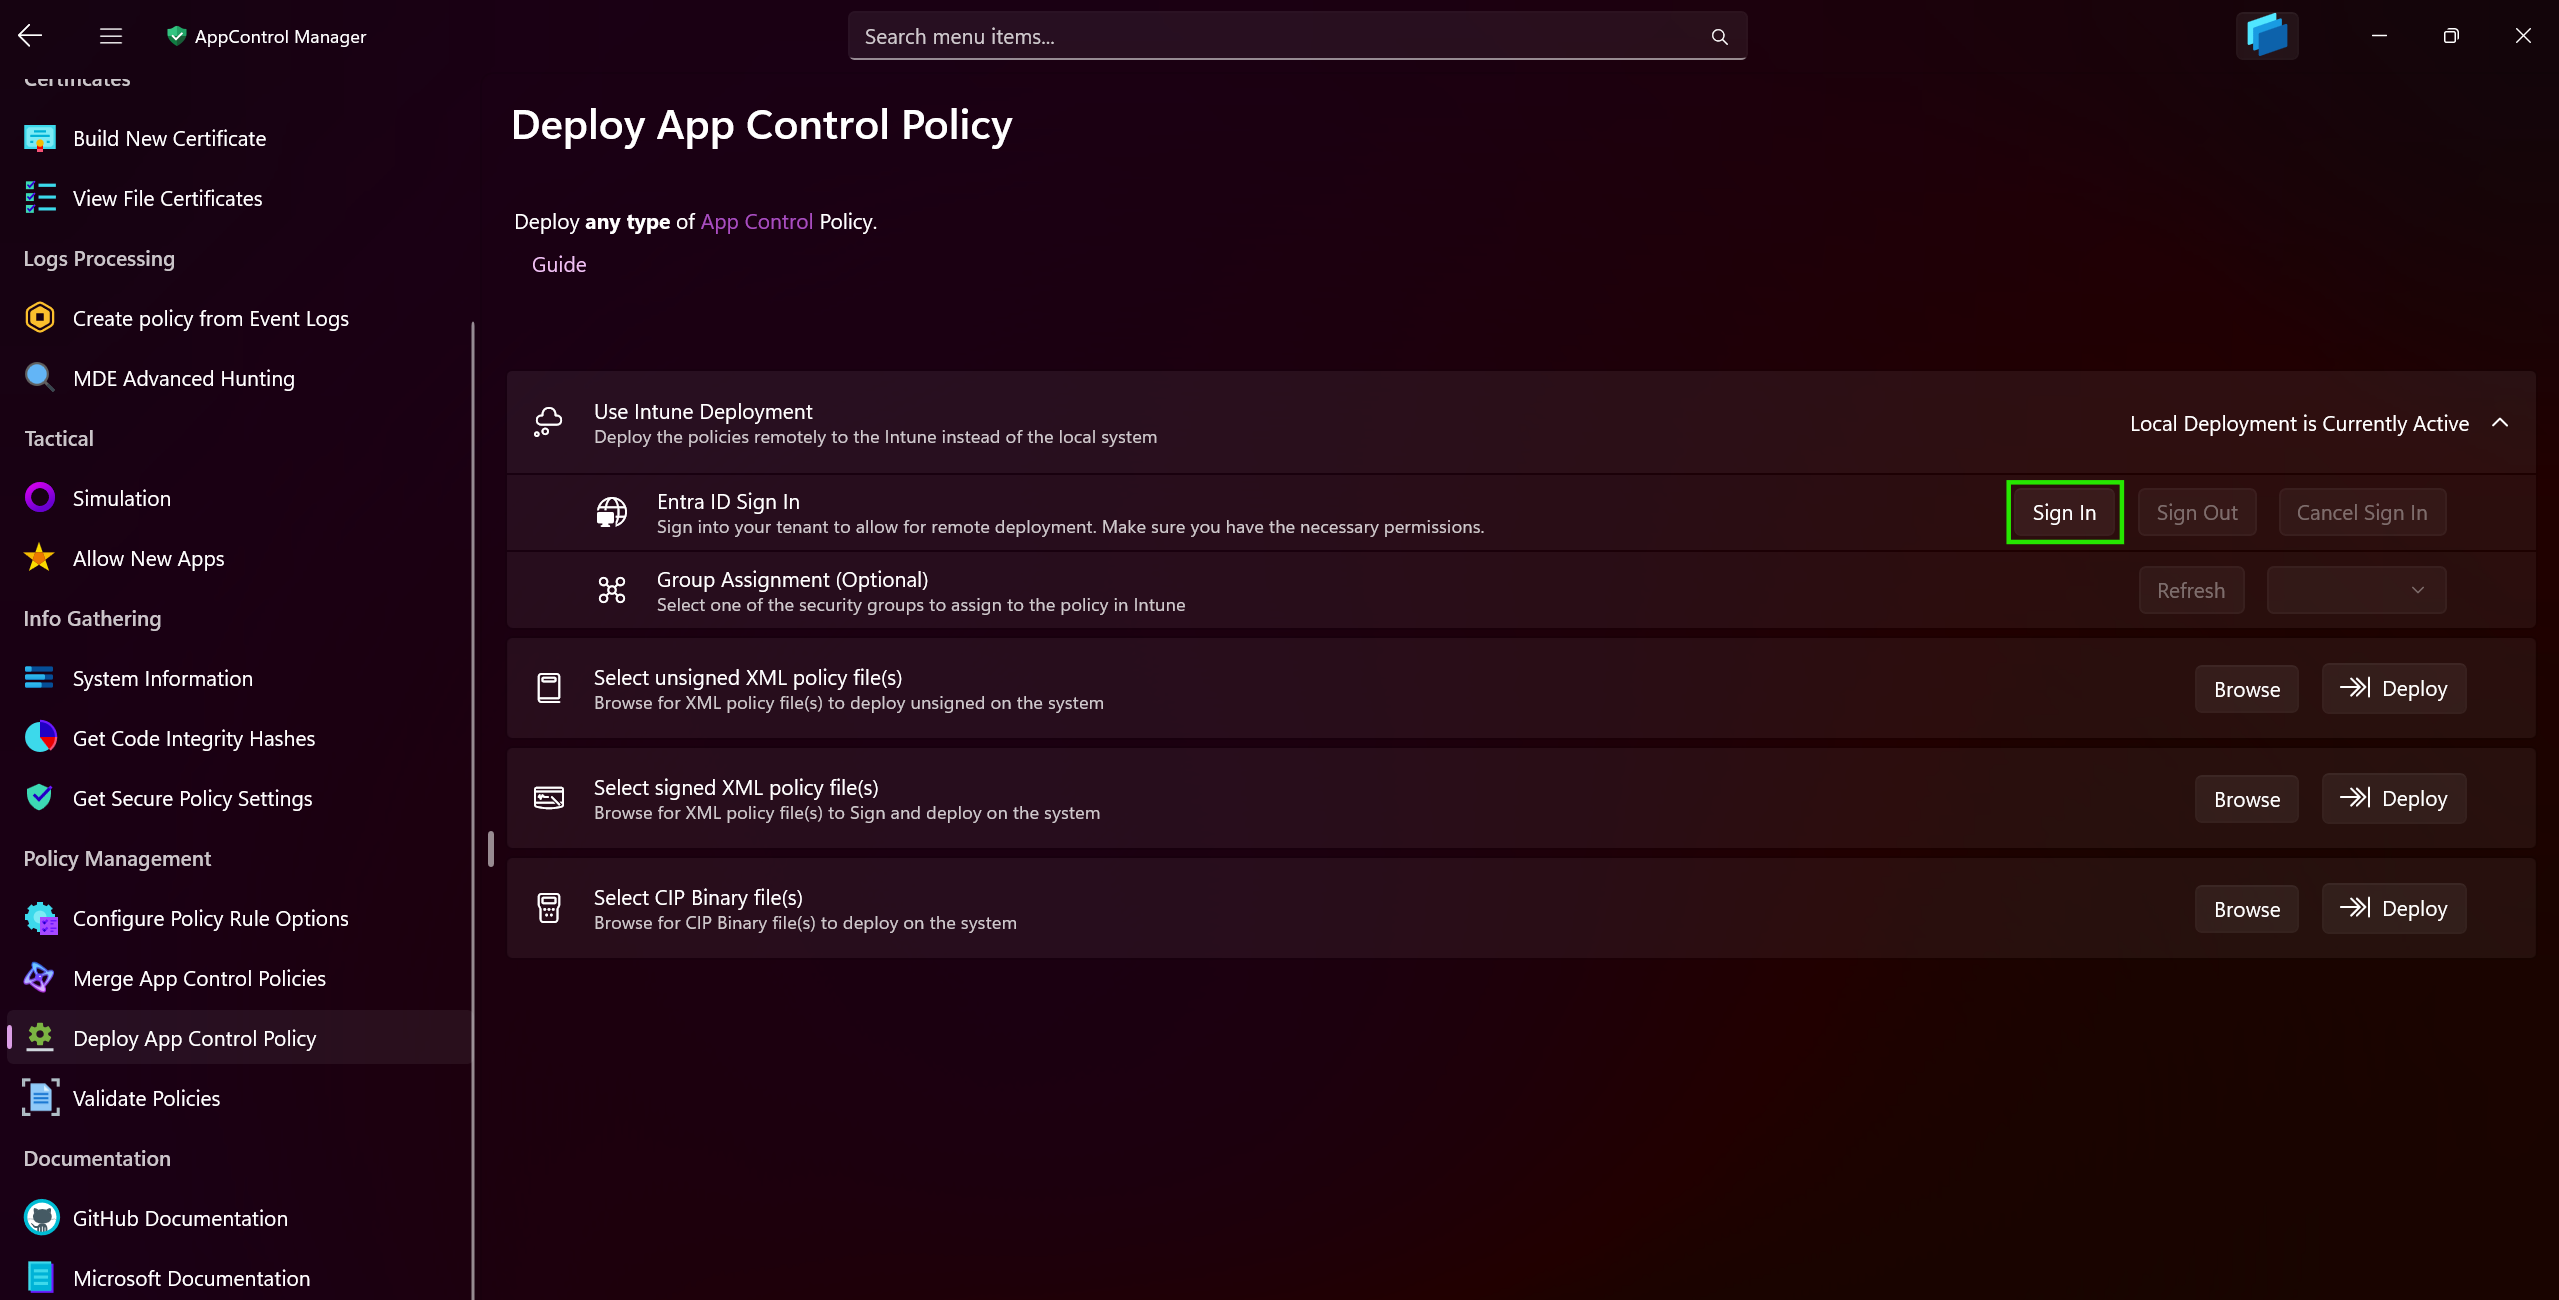This screenshot has width=2559, height=1300.
Task: Click Local Deployment is Currently Active label
Action: pos(2299,424)
